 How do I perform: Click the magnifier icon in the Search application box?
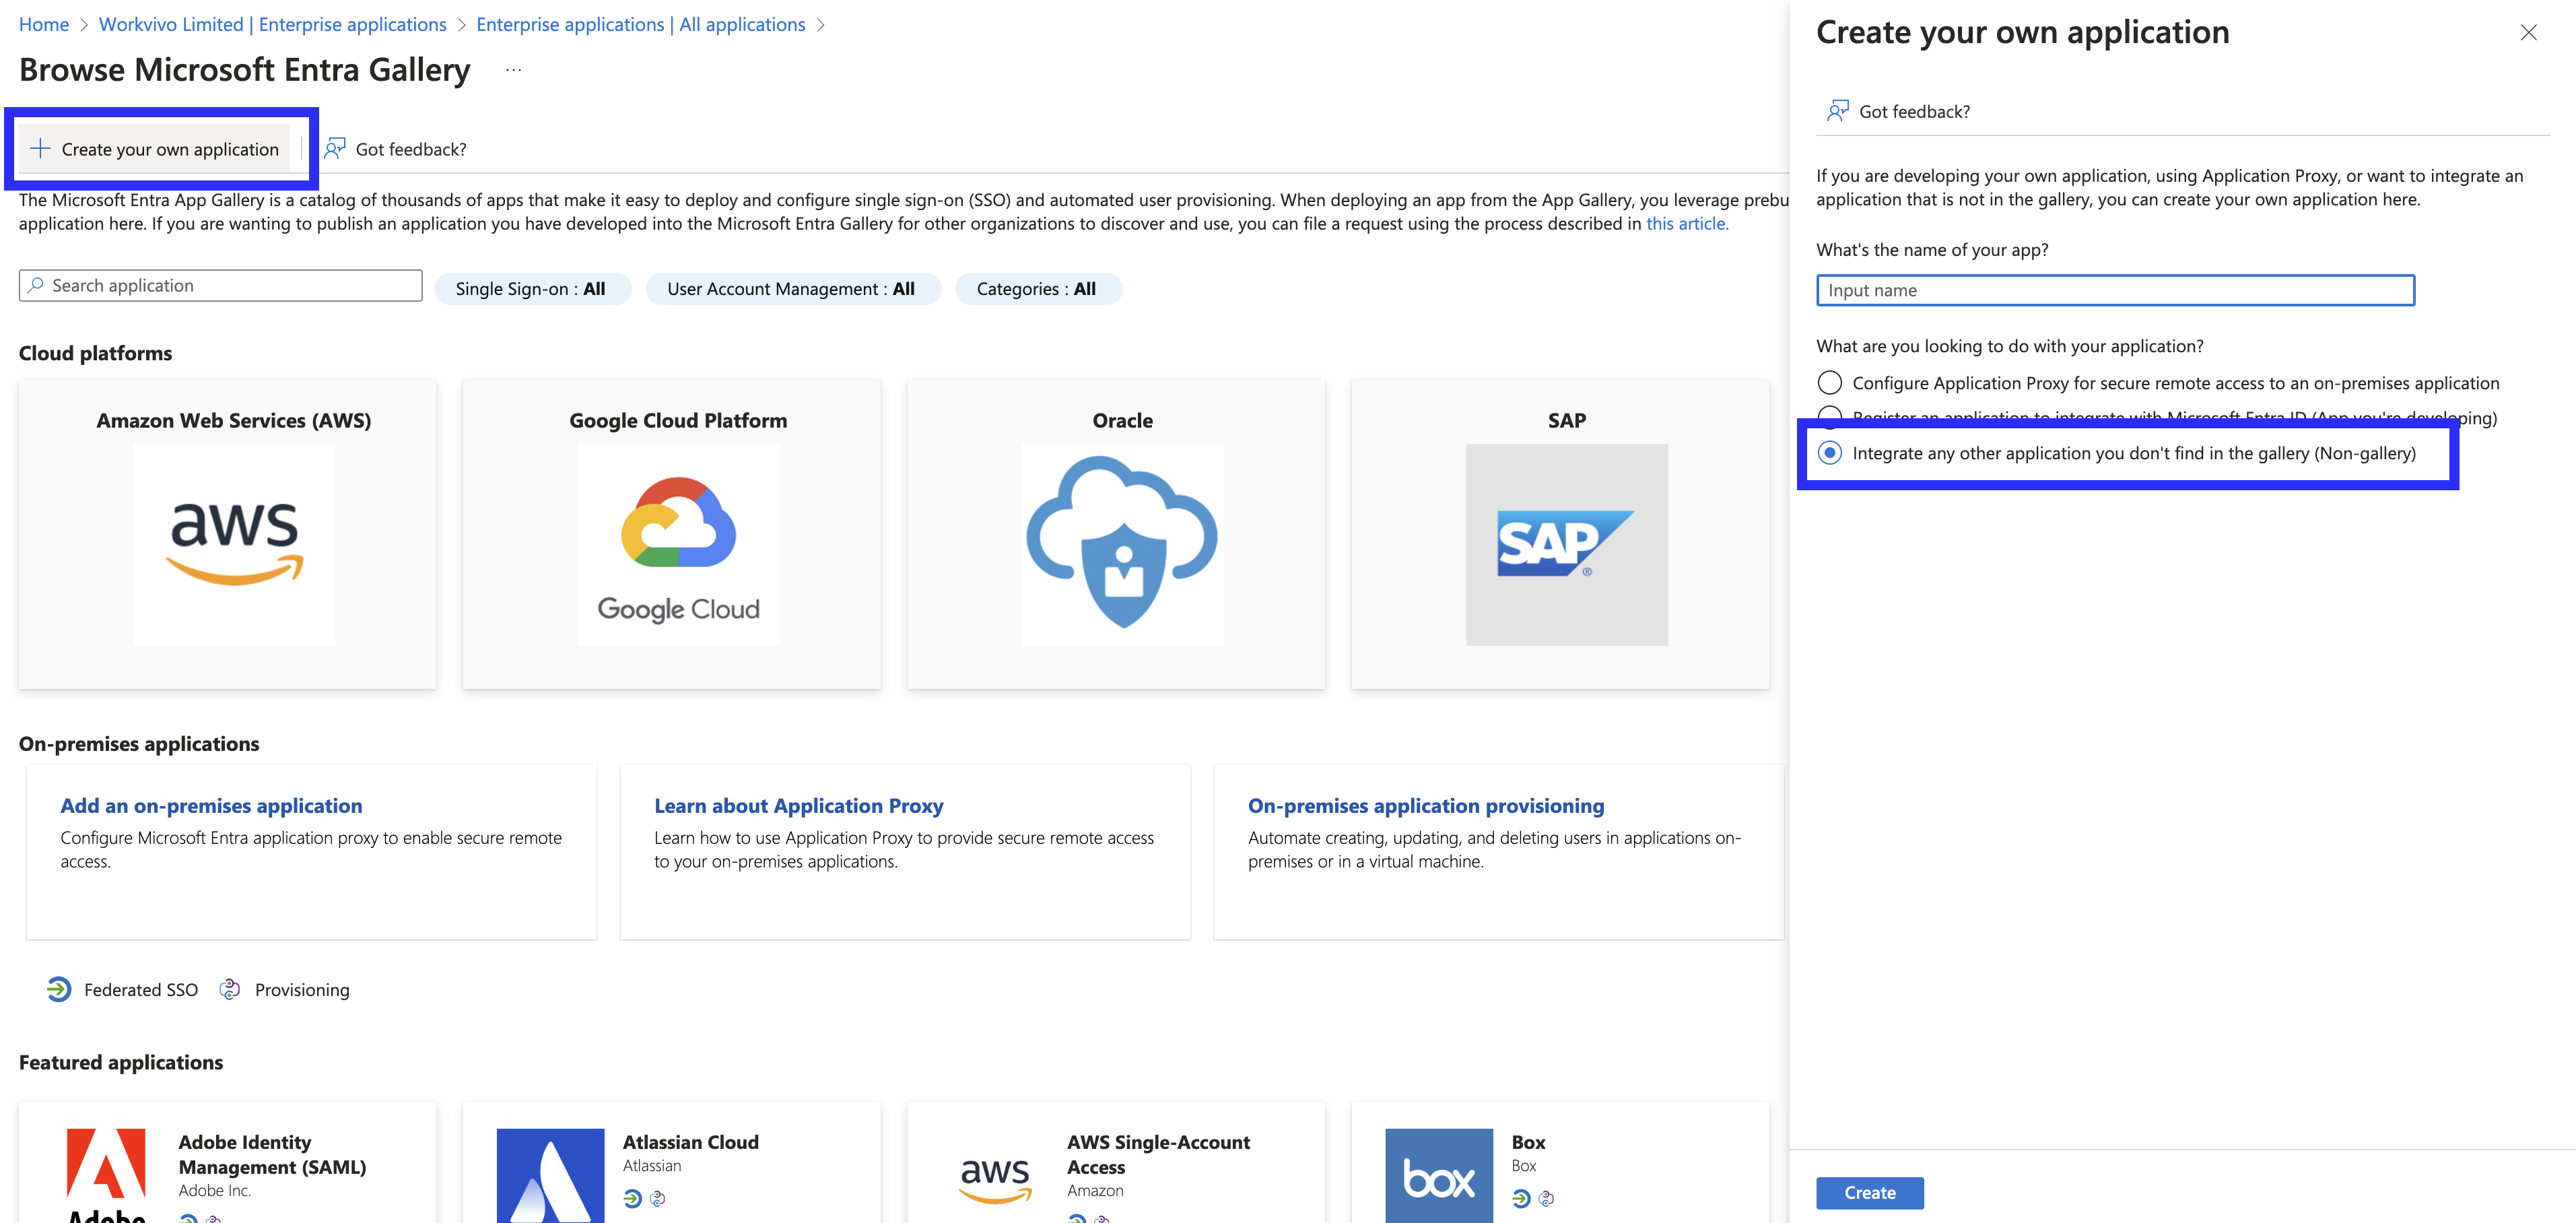[x=36, y=285]
